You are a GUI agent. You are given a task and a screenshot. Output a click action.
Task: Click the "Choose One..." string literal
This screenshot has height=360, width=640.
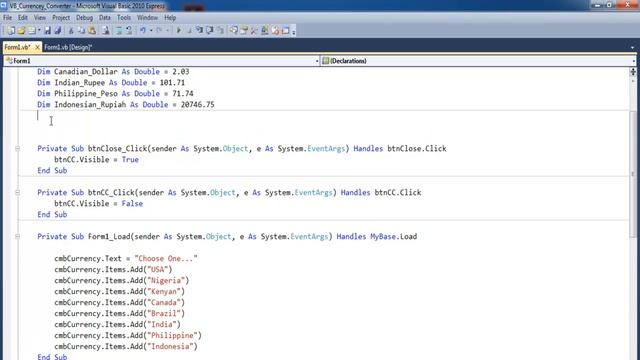tap(166, 259)
